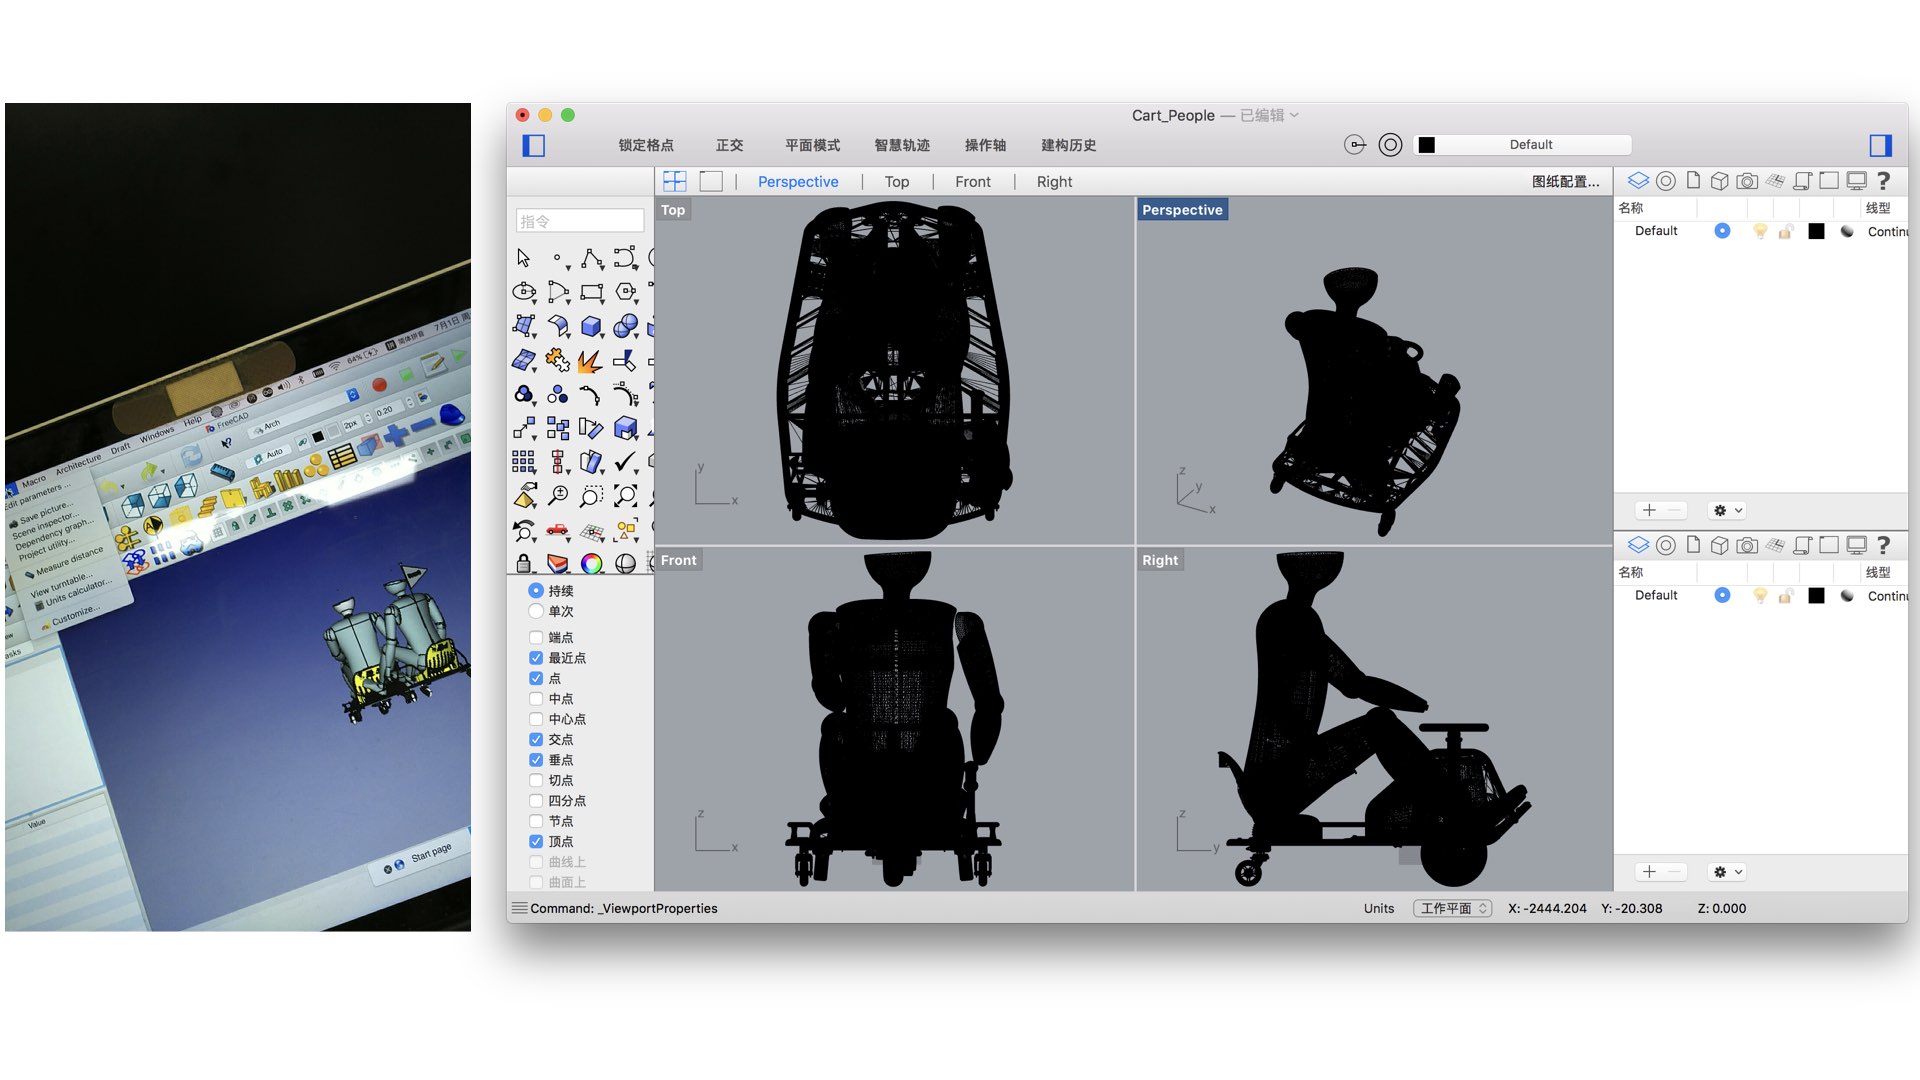The width and height of the screenshot is (1920, 1080).
Task: Switch to the Right viewport tab
Action: pyautogui.click(x=1054, y=181)
